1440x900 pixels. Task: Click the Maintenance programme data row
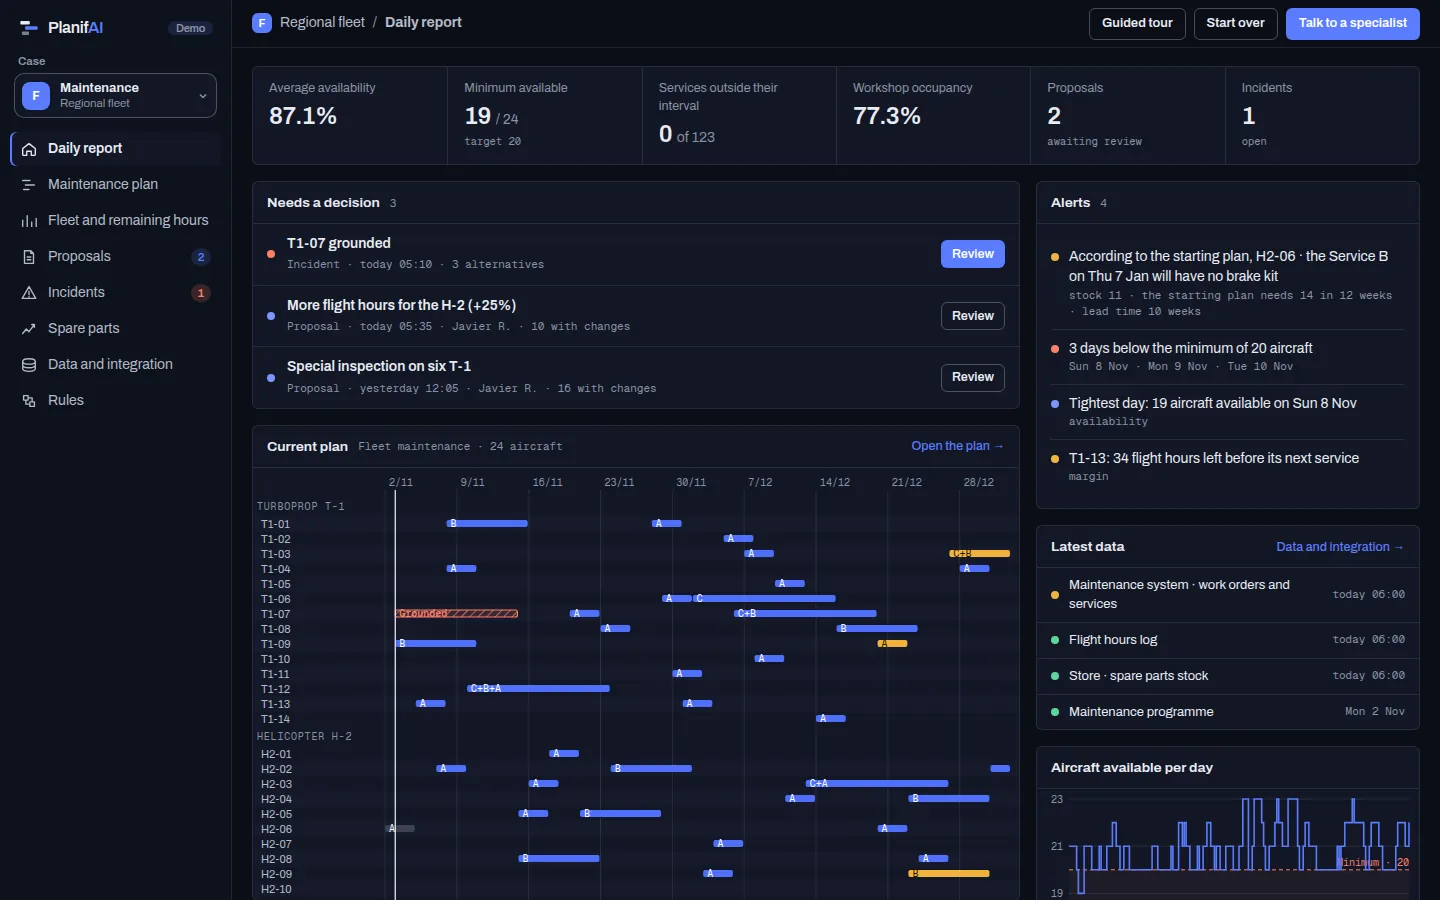(1227, 712)
